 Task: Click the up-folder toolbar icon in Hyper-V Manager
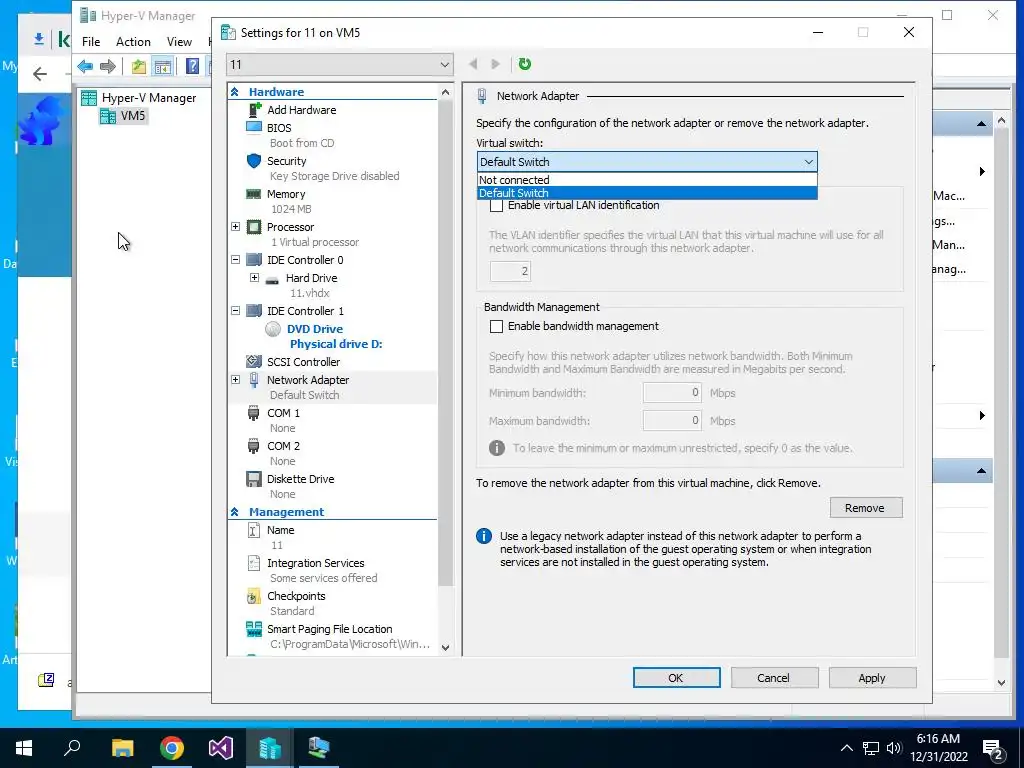(x=138, y=66)
